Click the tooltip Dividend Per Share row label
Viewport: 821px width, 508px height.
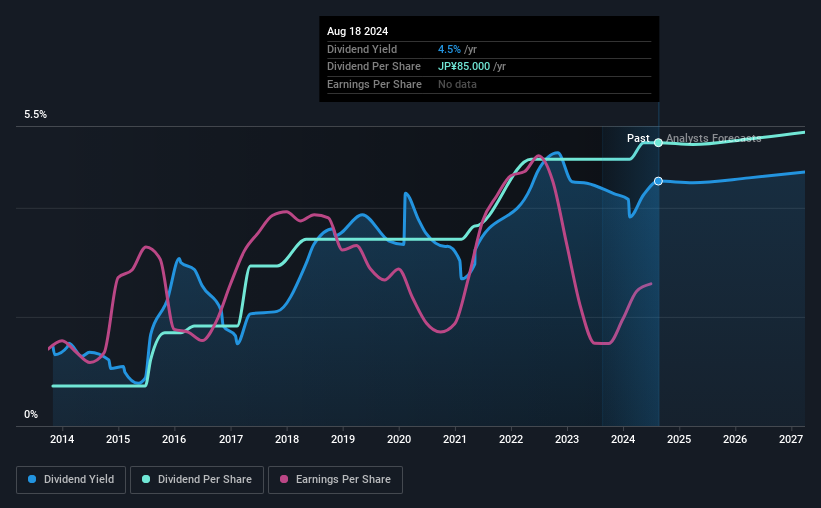pos(374,67)
